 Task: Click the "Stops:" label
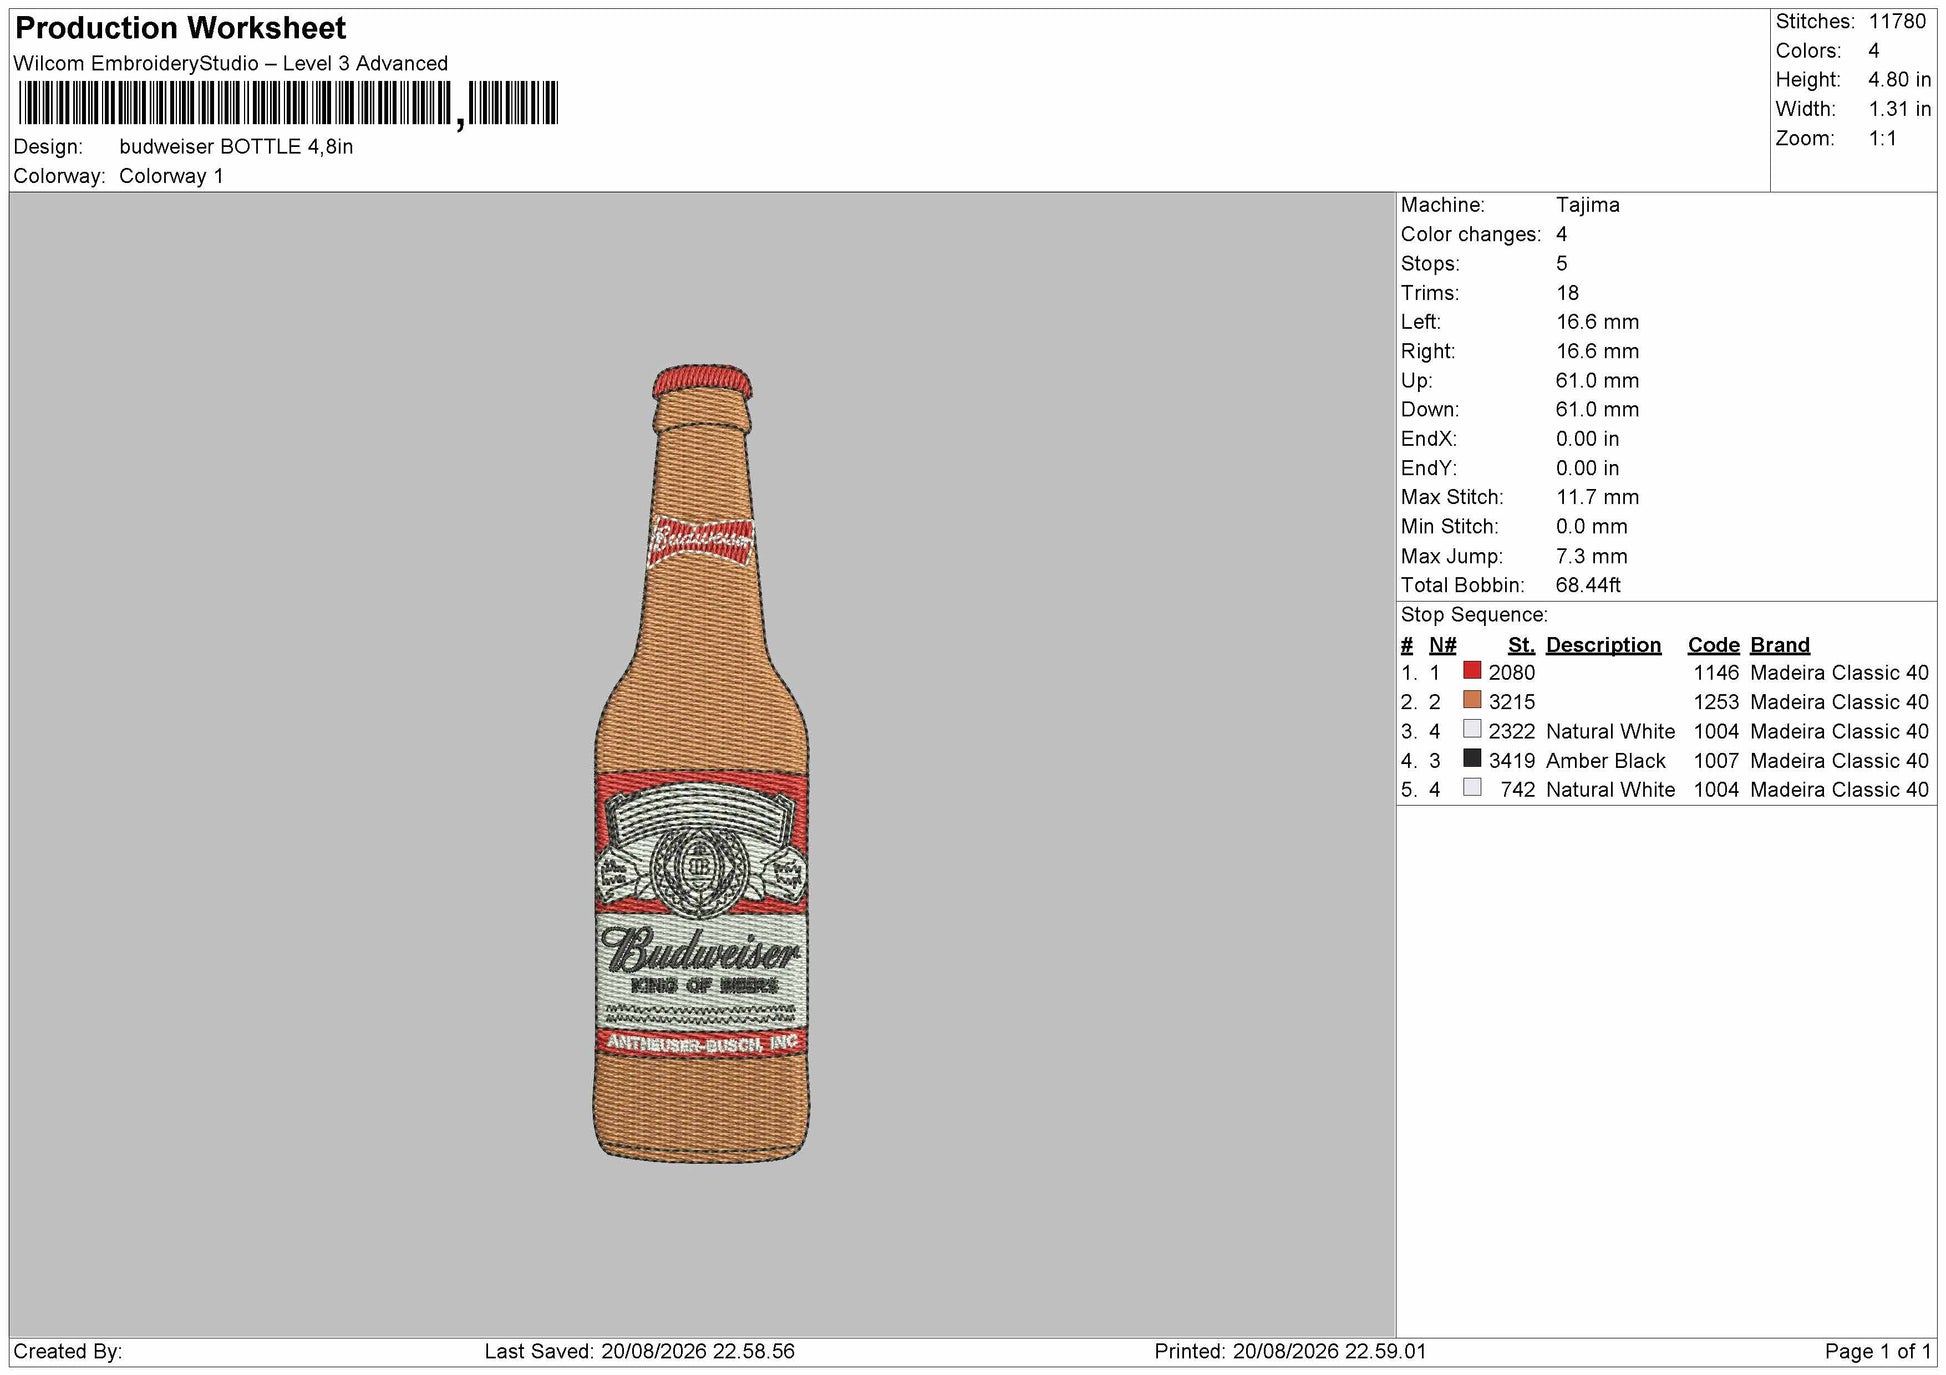pyautogui.click(x=1430, y=264)
